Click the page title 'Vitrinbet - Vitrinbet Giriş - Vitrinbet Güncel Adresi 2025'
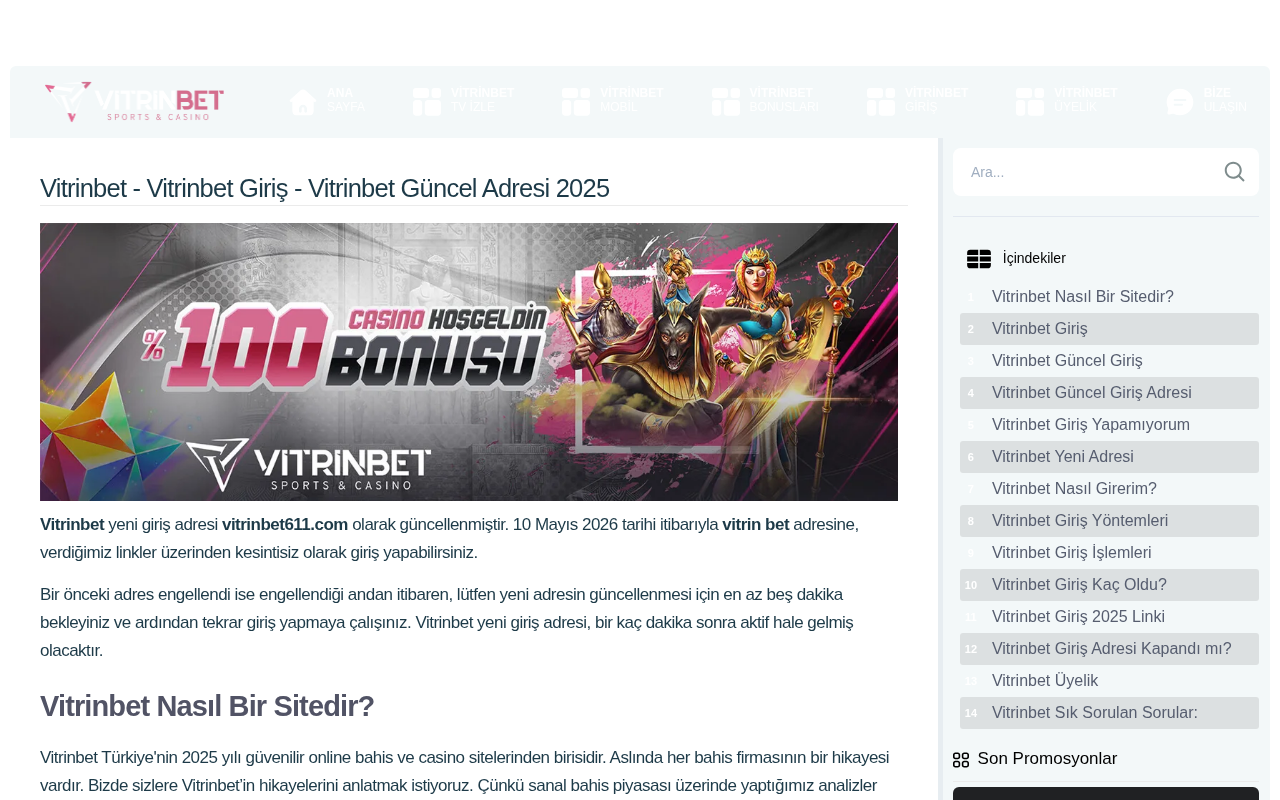The height and width of the screenshot is (800, 1280). (x=325, y=188)
